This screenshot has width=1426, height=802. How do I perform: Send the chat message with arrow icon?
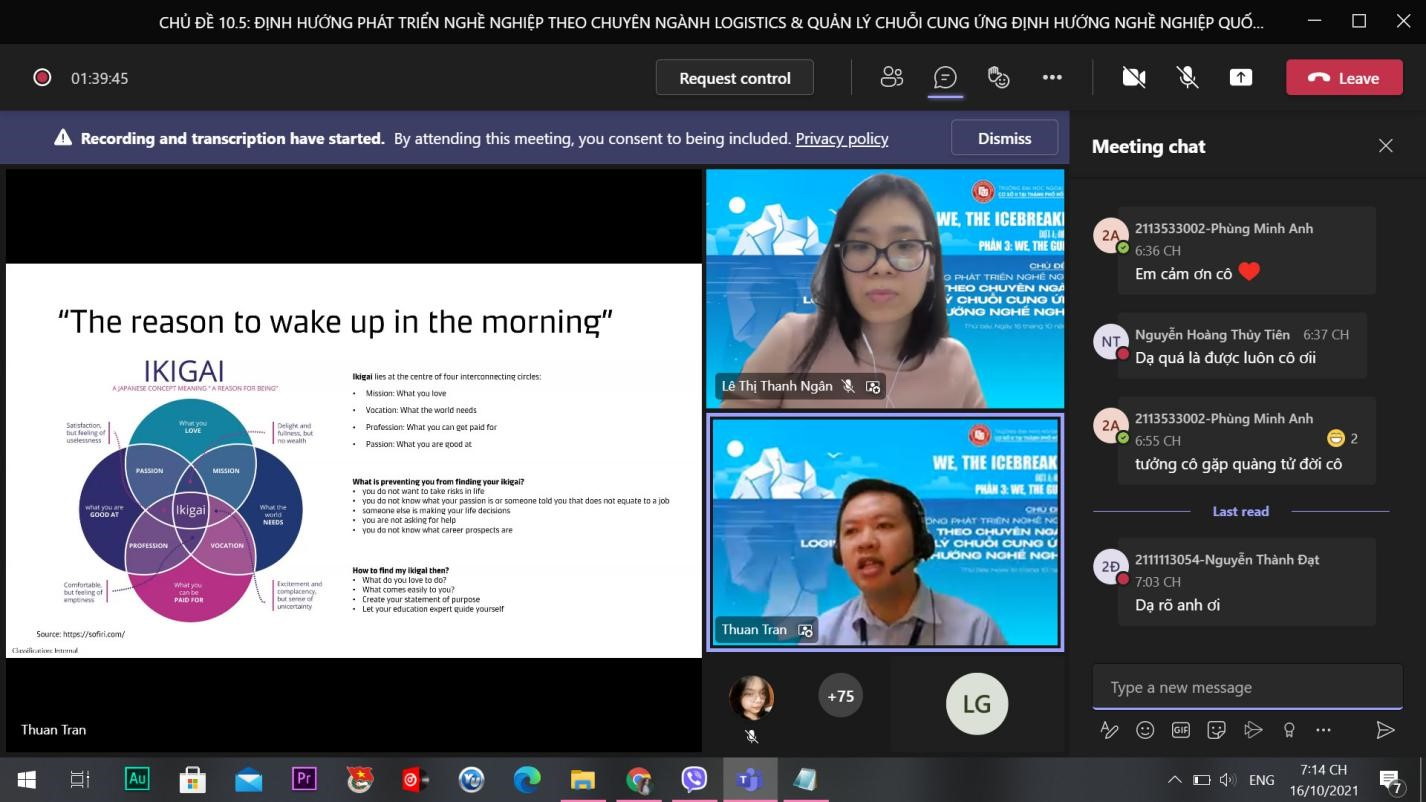click(x=1385, y=730)
